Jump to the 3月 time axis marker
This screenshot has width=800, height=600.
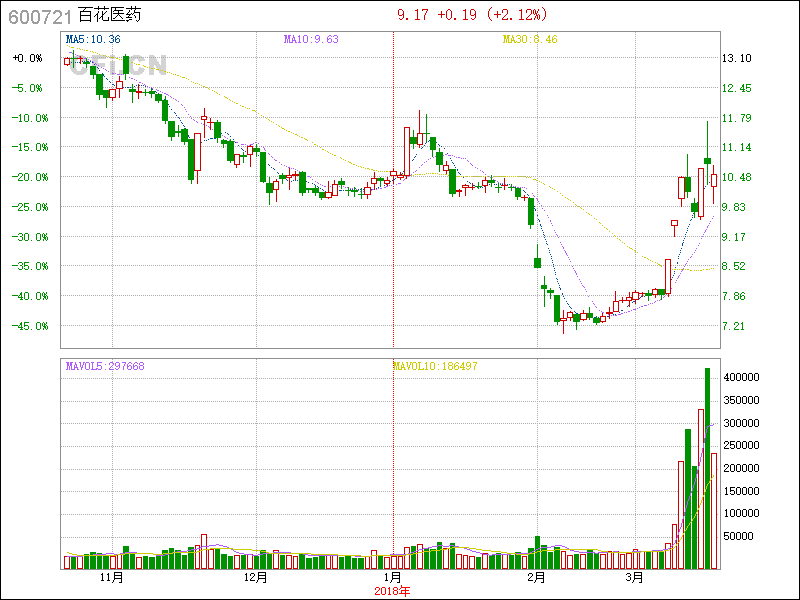634,577
